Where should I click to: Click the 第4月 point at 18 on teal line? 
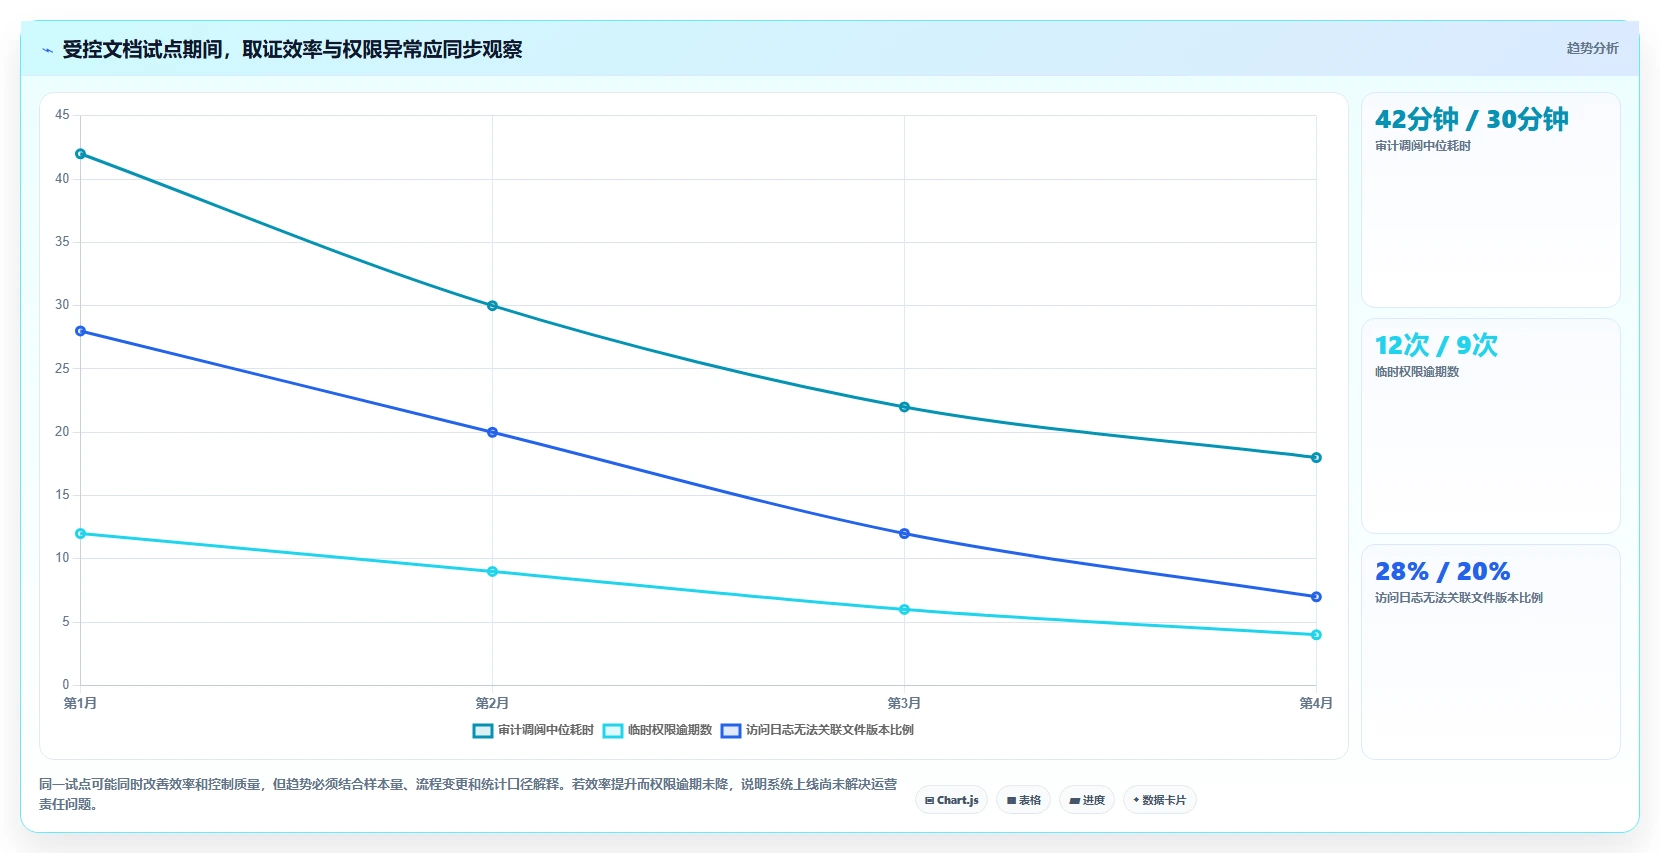click(x=1316, y=458)
